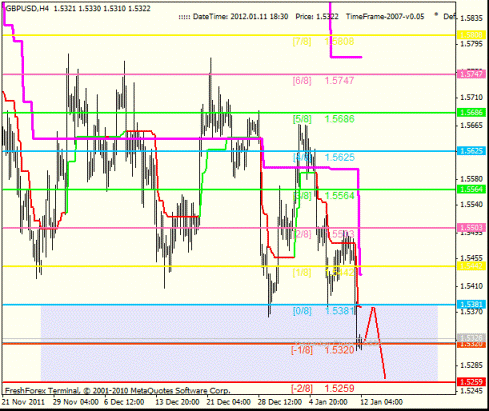Click the 1.5410 price scale tick

[x=471, y=286]
